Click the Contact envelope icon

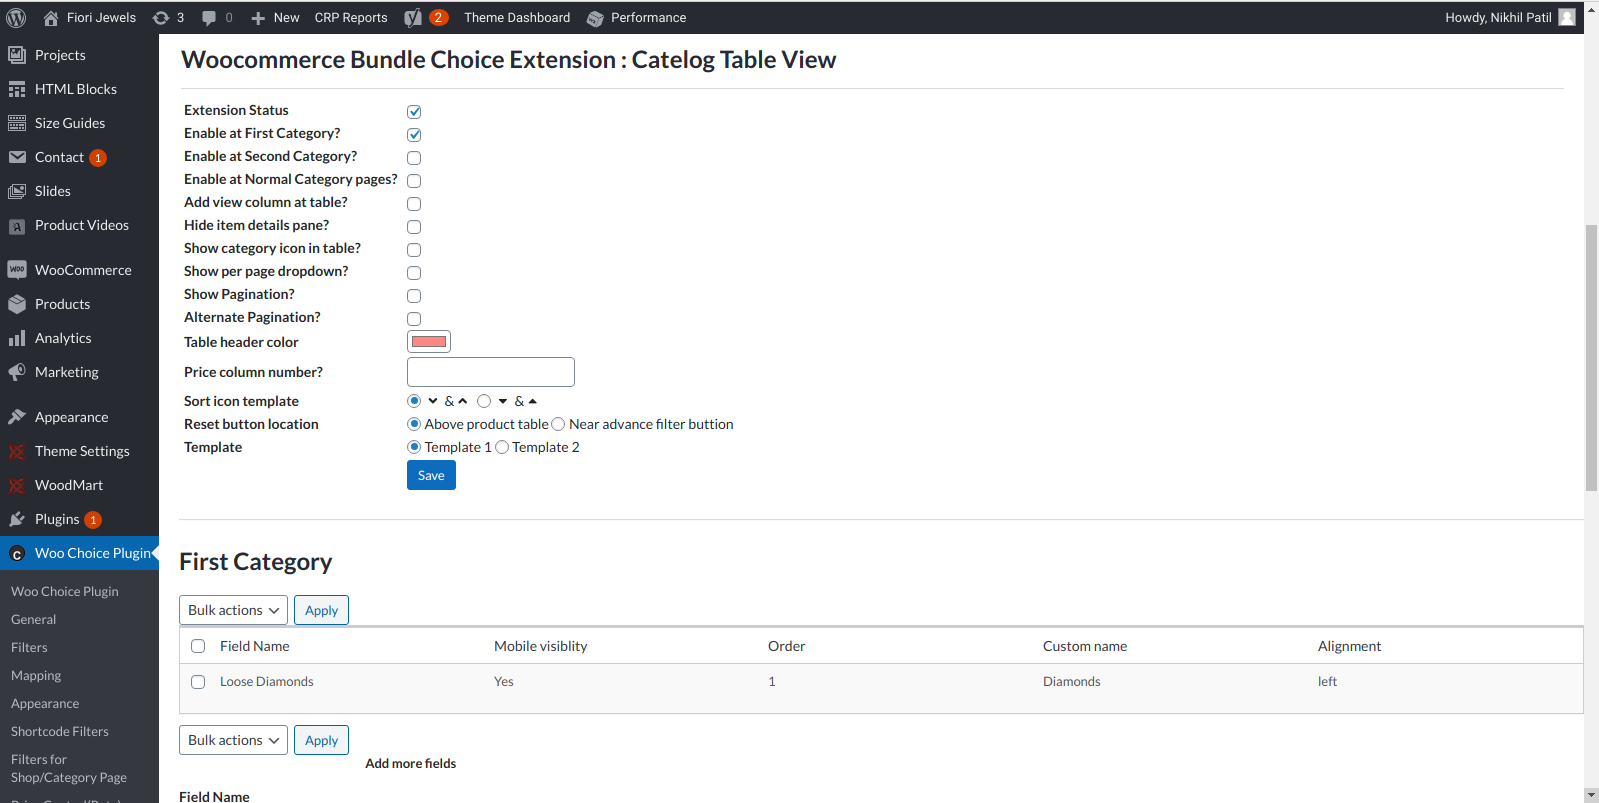[17, 157]
